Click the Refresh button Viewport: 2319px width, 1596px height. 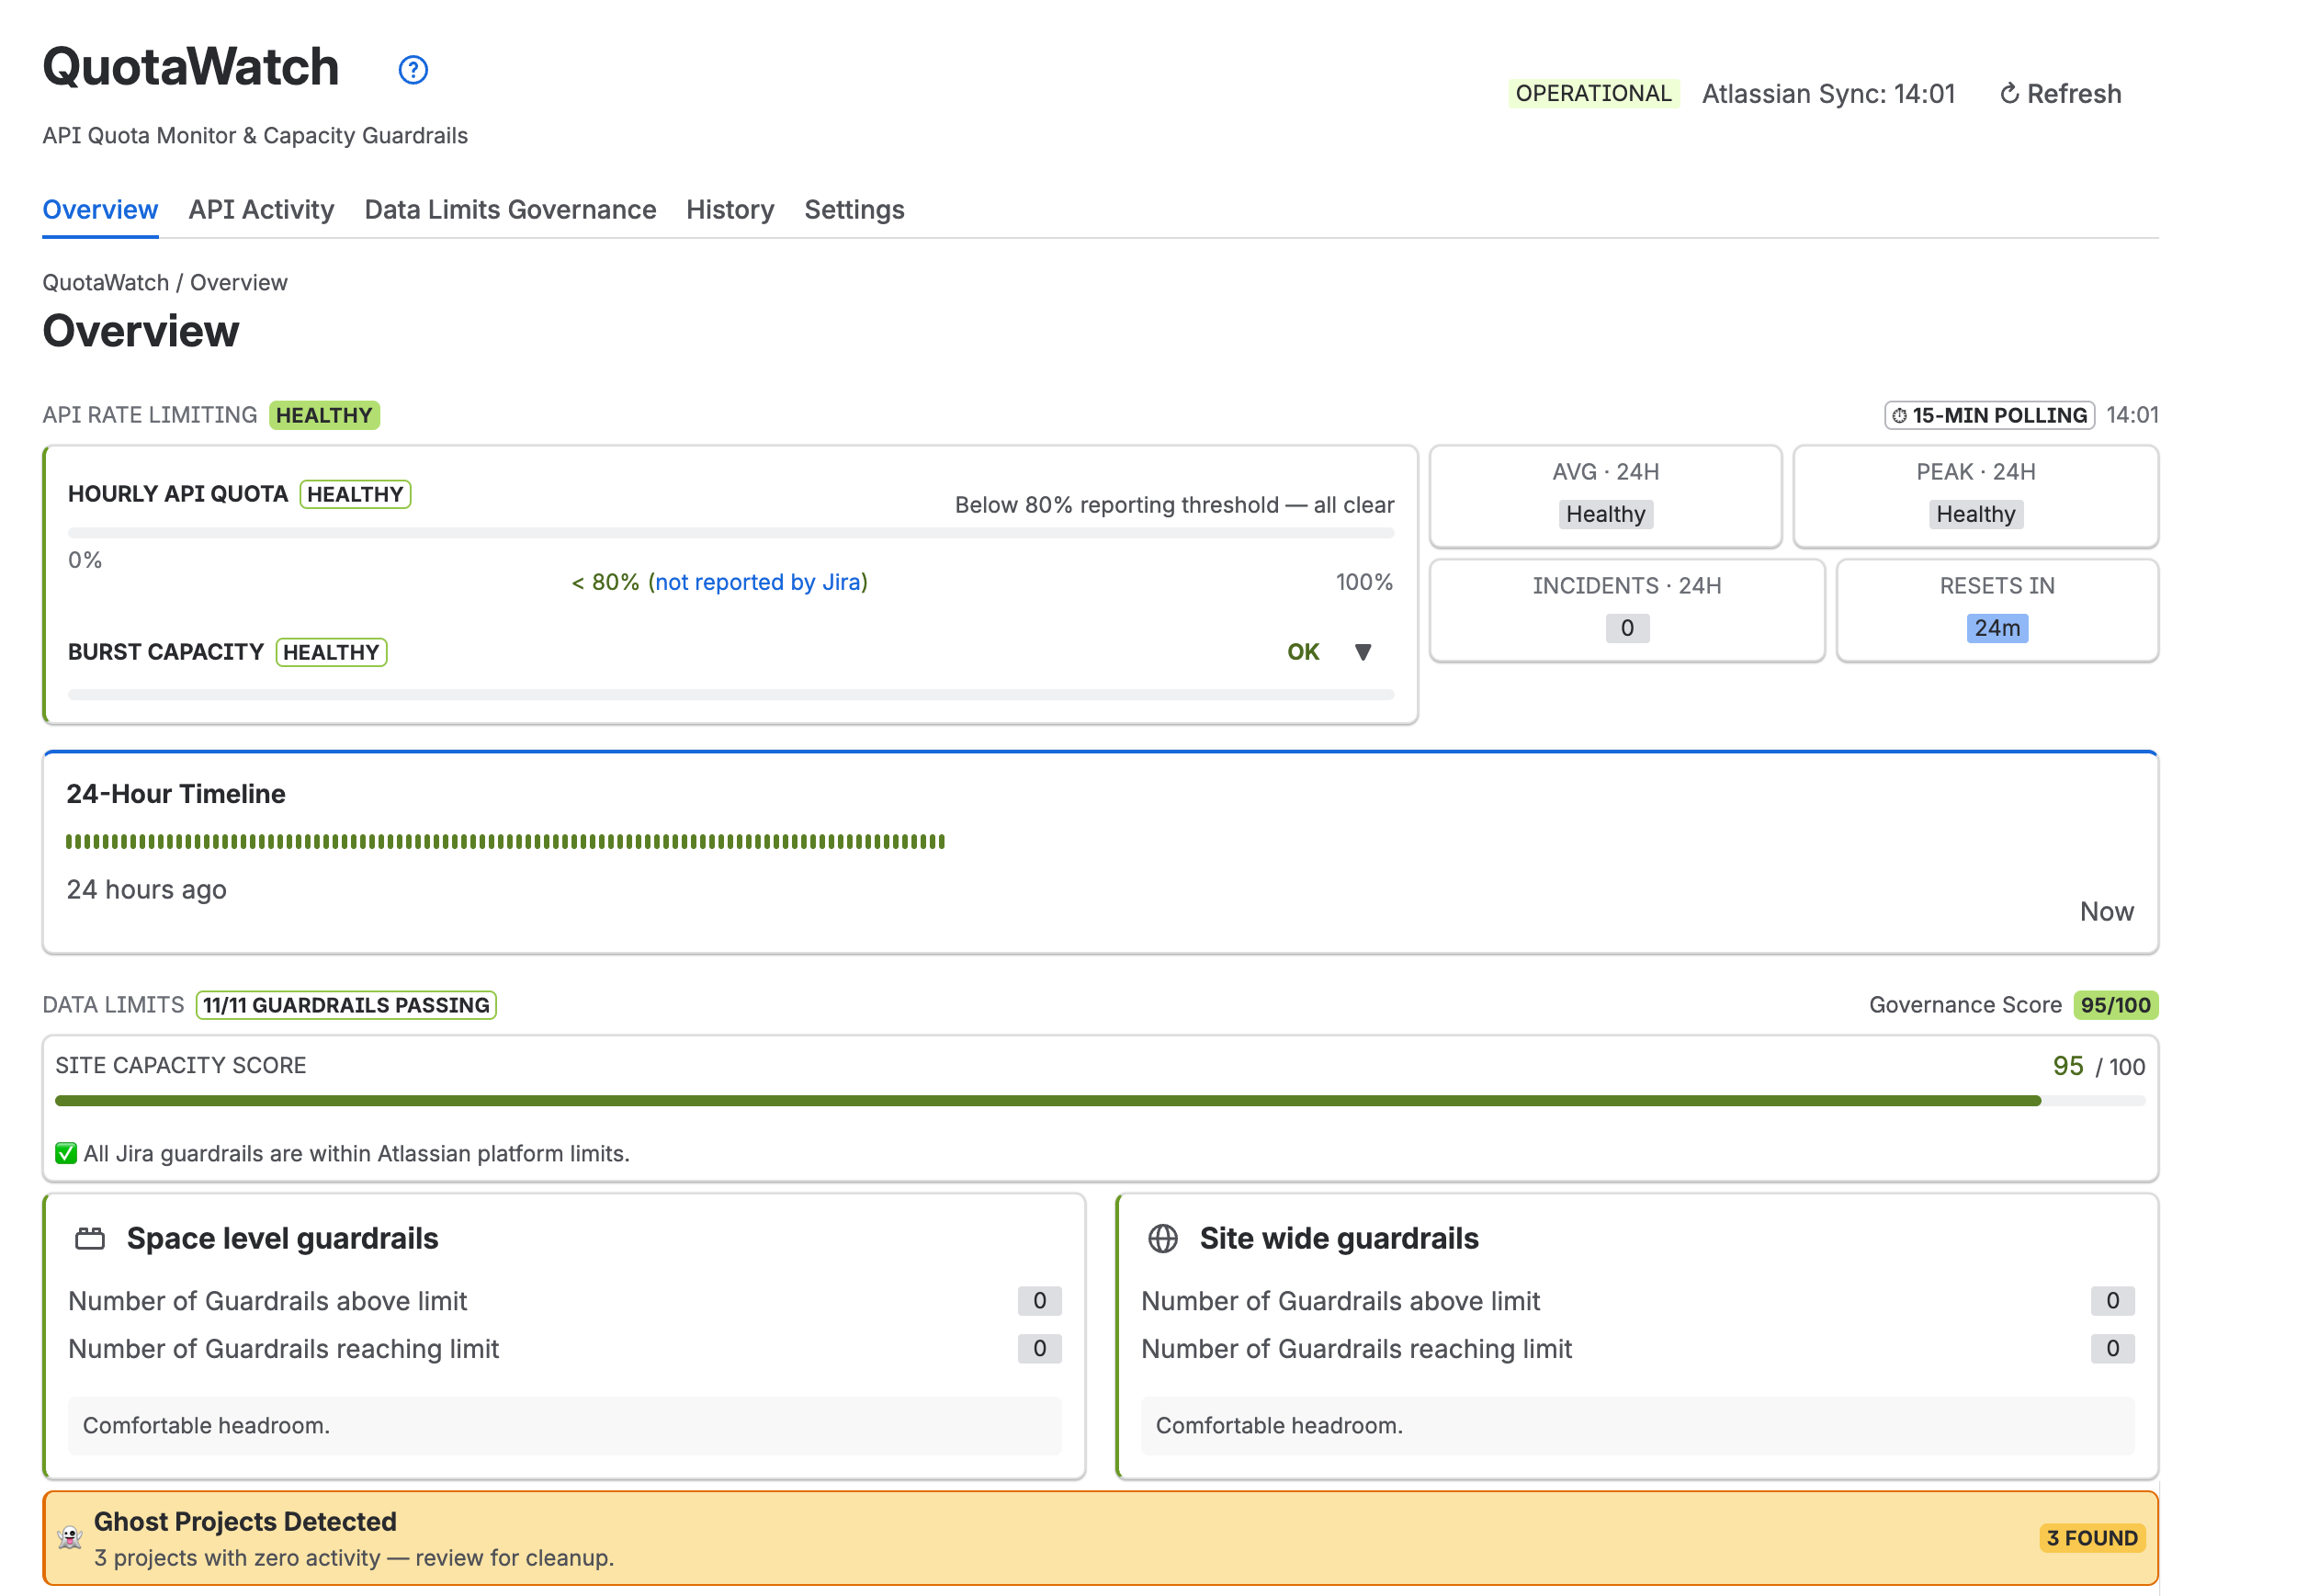2059,94
